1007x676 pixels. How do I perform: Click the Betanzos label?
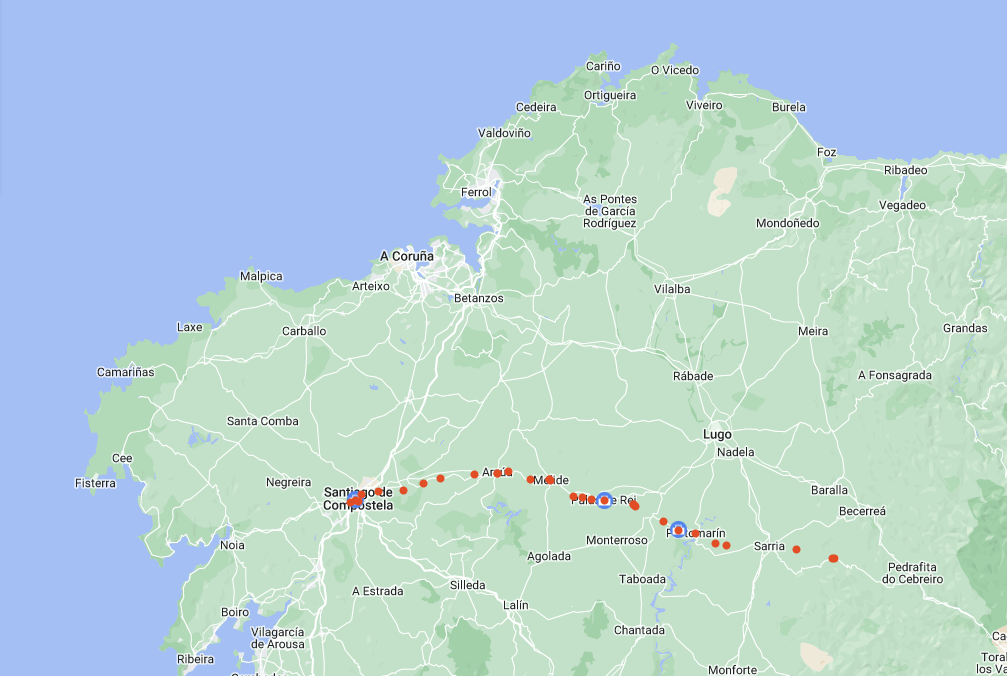478,299
